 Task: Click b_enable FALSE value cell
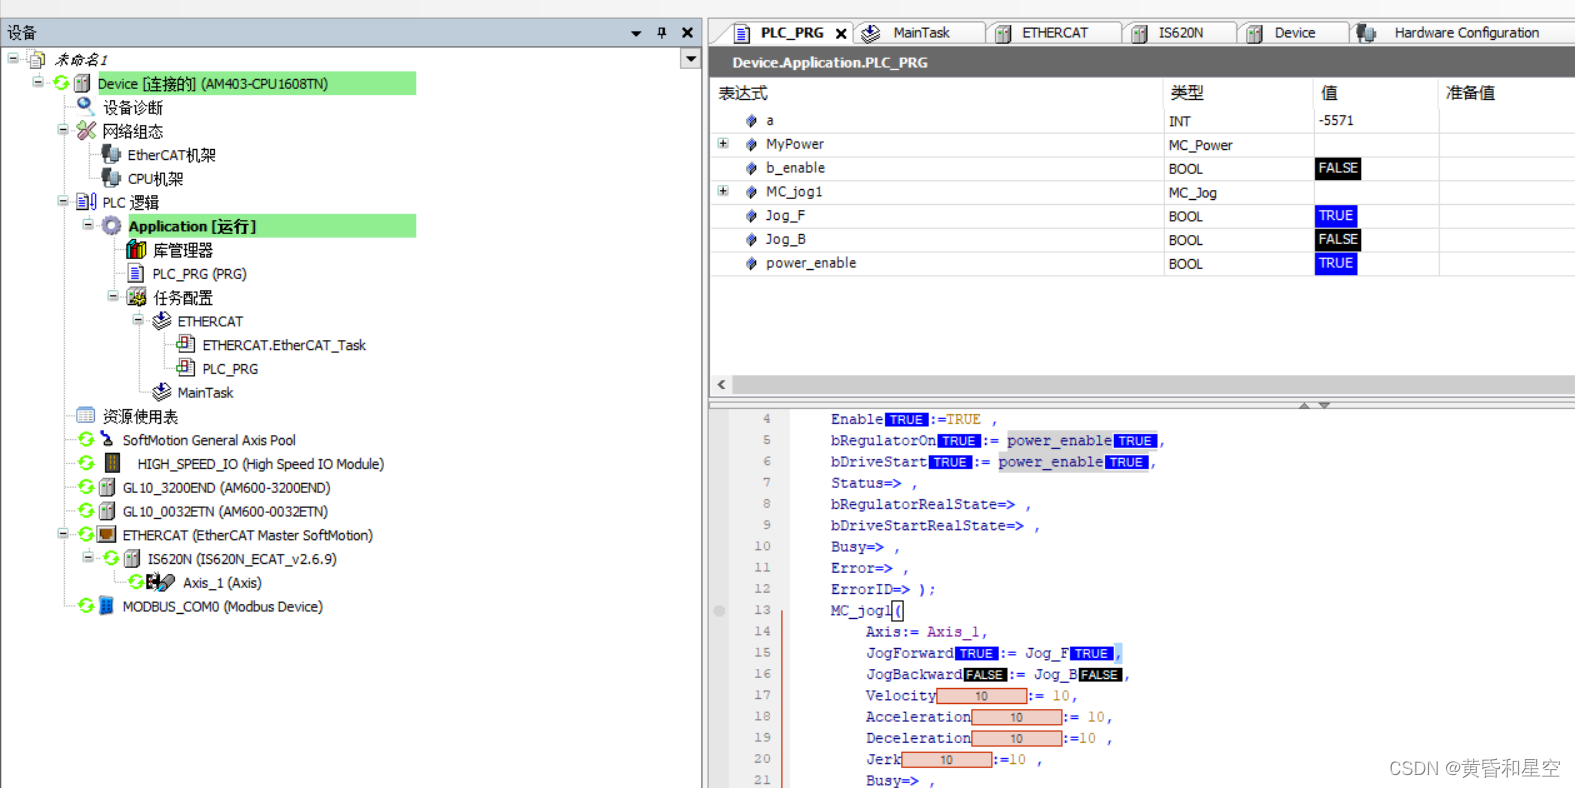[1337, 168]
